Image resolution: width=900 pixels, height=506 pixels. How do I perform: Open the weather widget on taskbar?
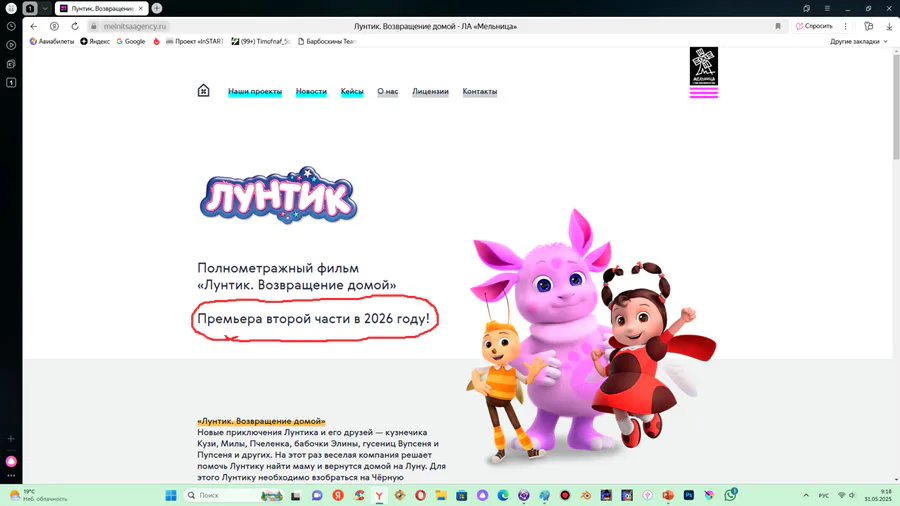[38, 495]
